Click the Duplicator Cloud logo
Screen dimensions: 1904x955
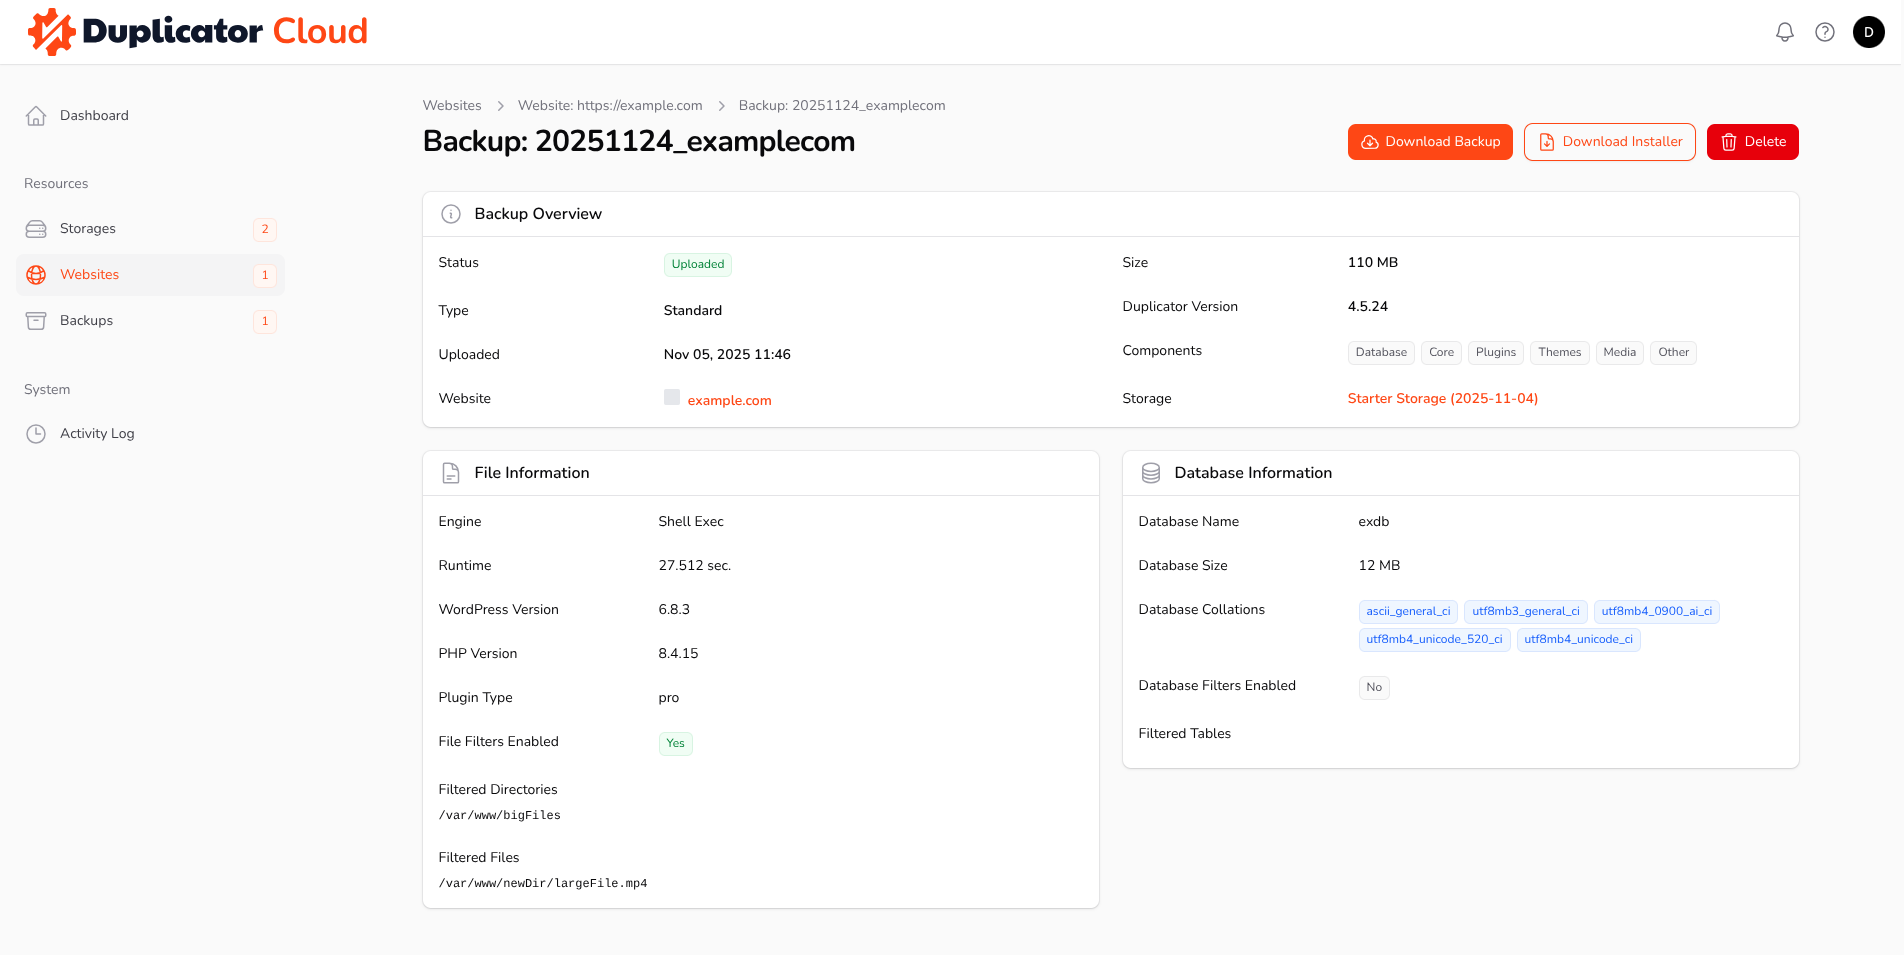click(198, 32)
